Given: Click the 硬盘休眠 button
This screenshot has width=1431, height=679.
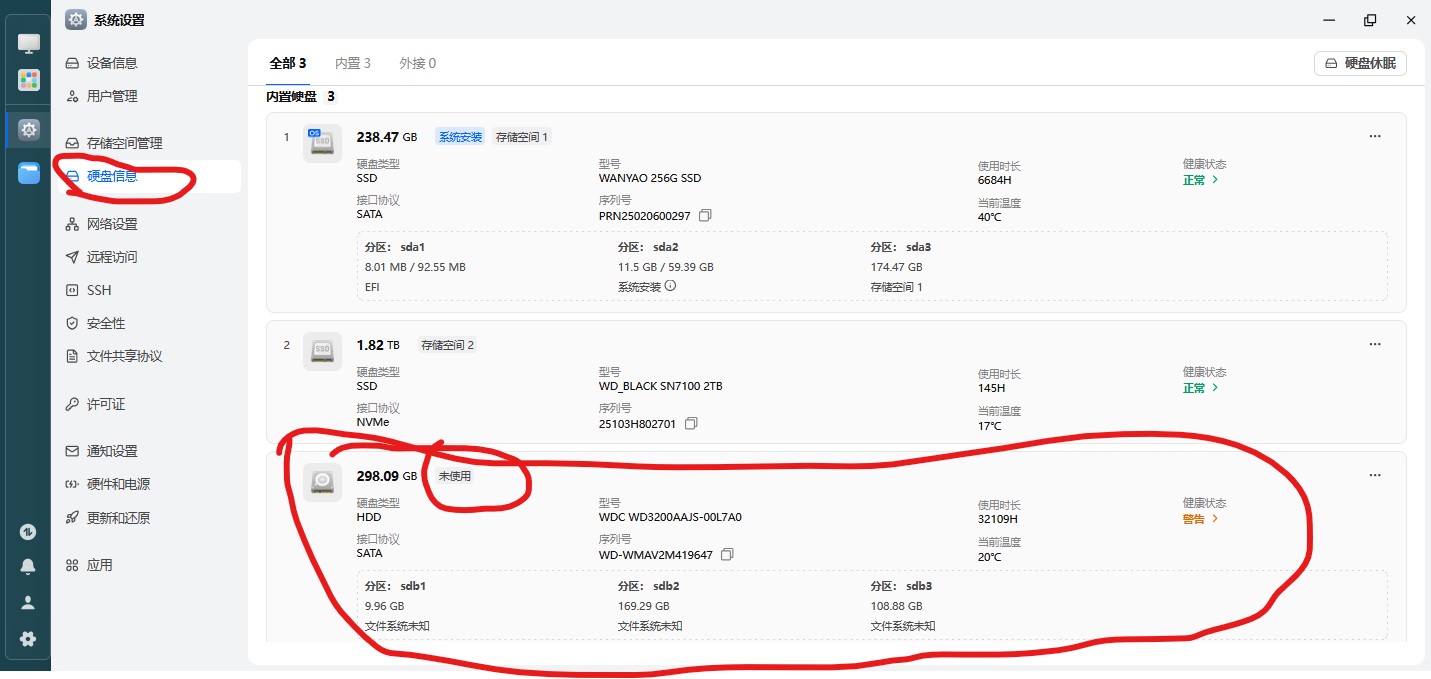Looking at the screenshot, I should click(1360, 63).
